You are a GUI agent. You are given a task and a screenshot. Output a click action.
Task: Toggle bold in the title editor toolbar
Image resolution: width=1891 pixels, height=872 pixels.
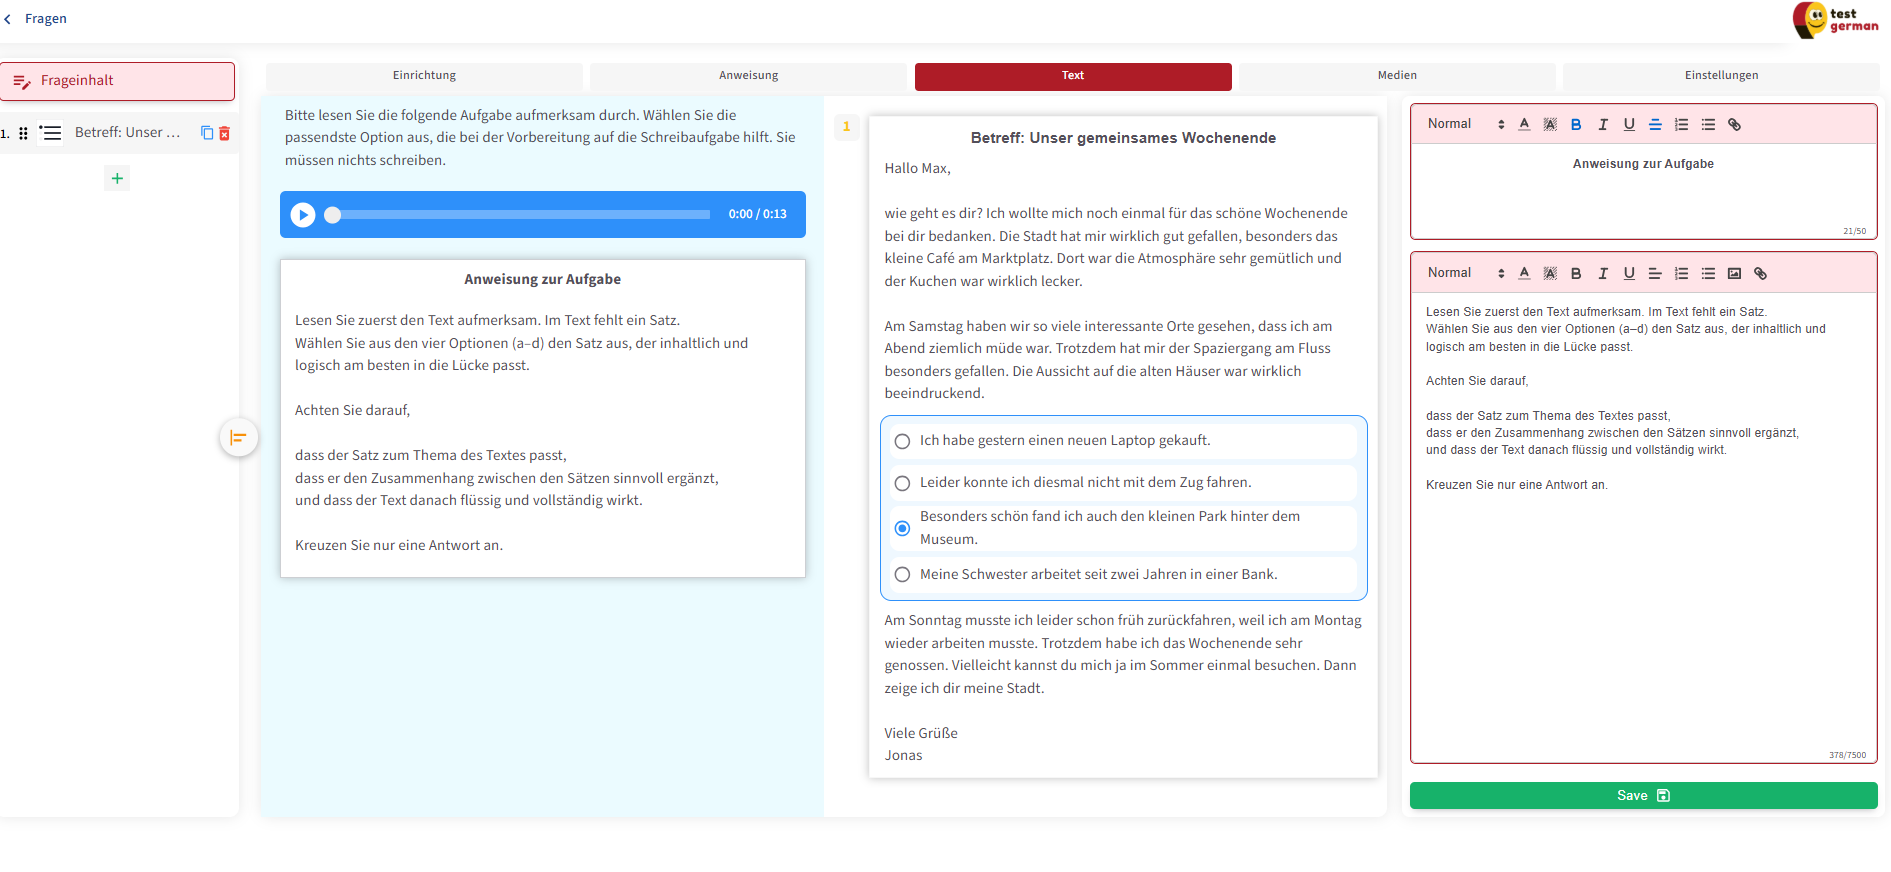click(1576, 125)
